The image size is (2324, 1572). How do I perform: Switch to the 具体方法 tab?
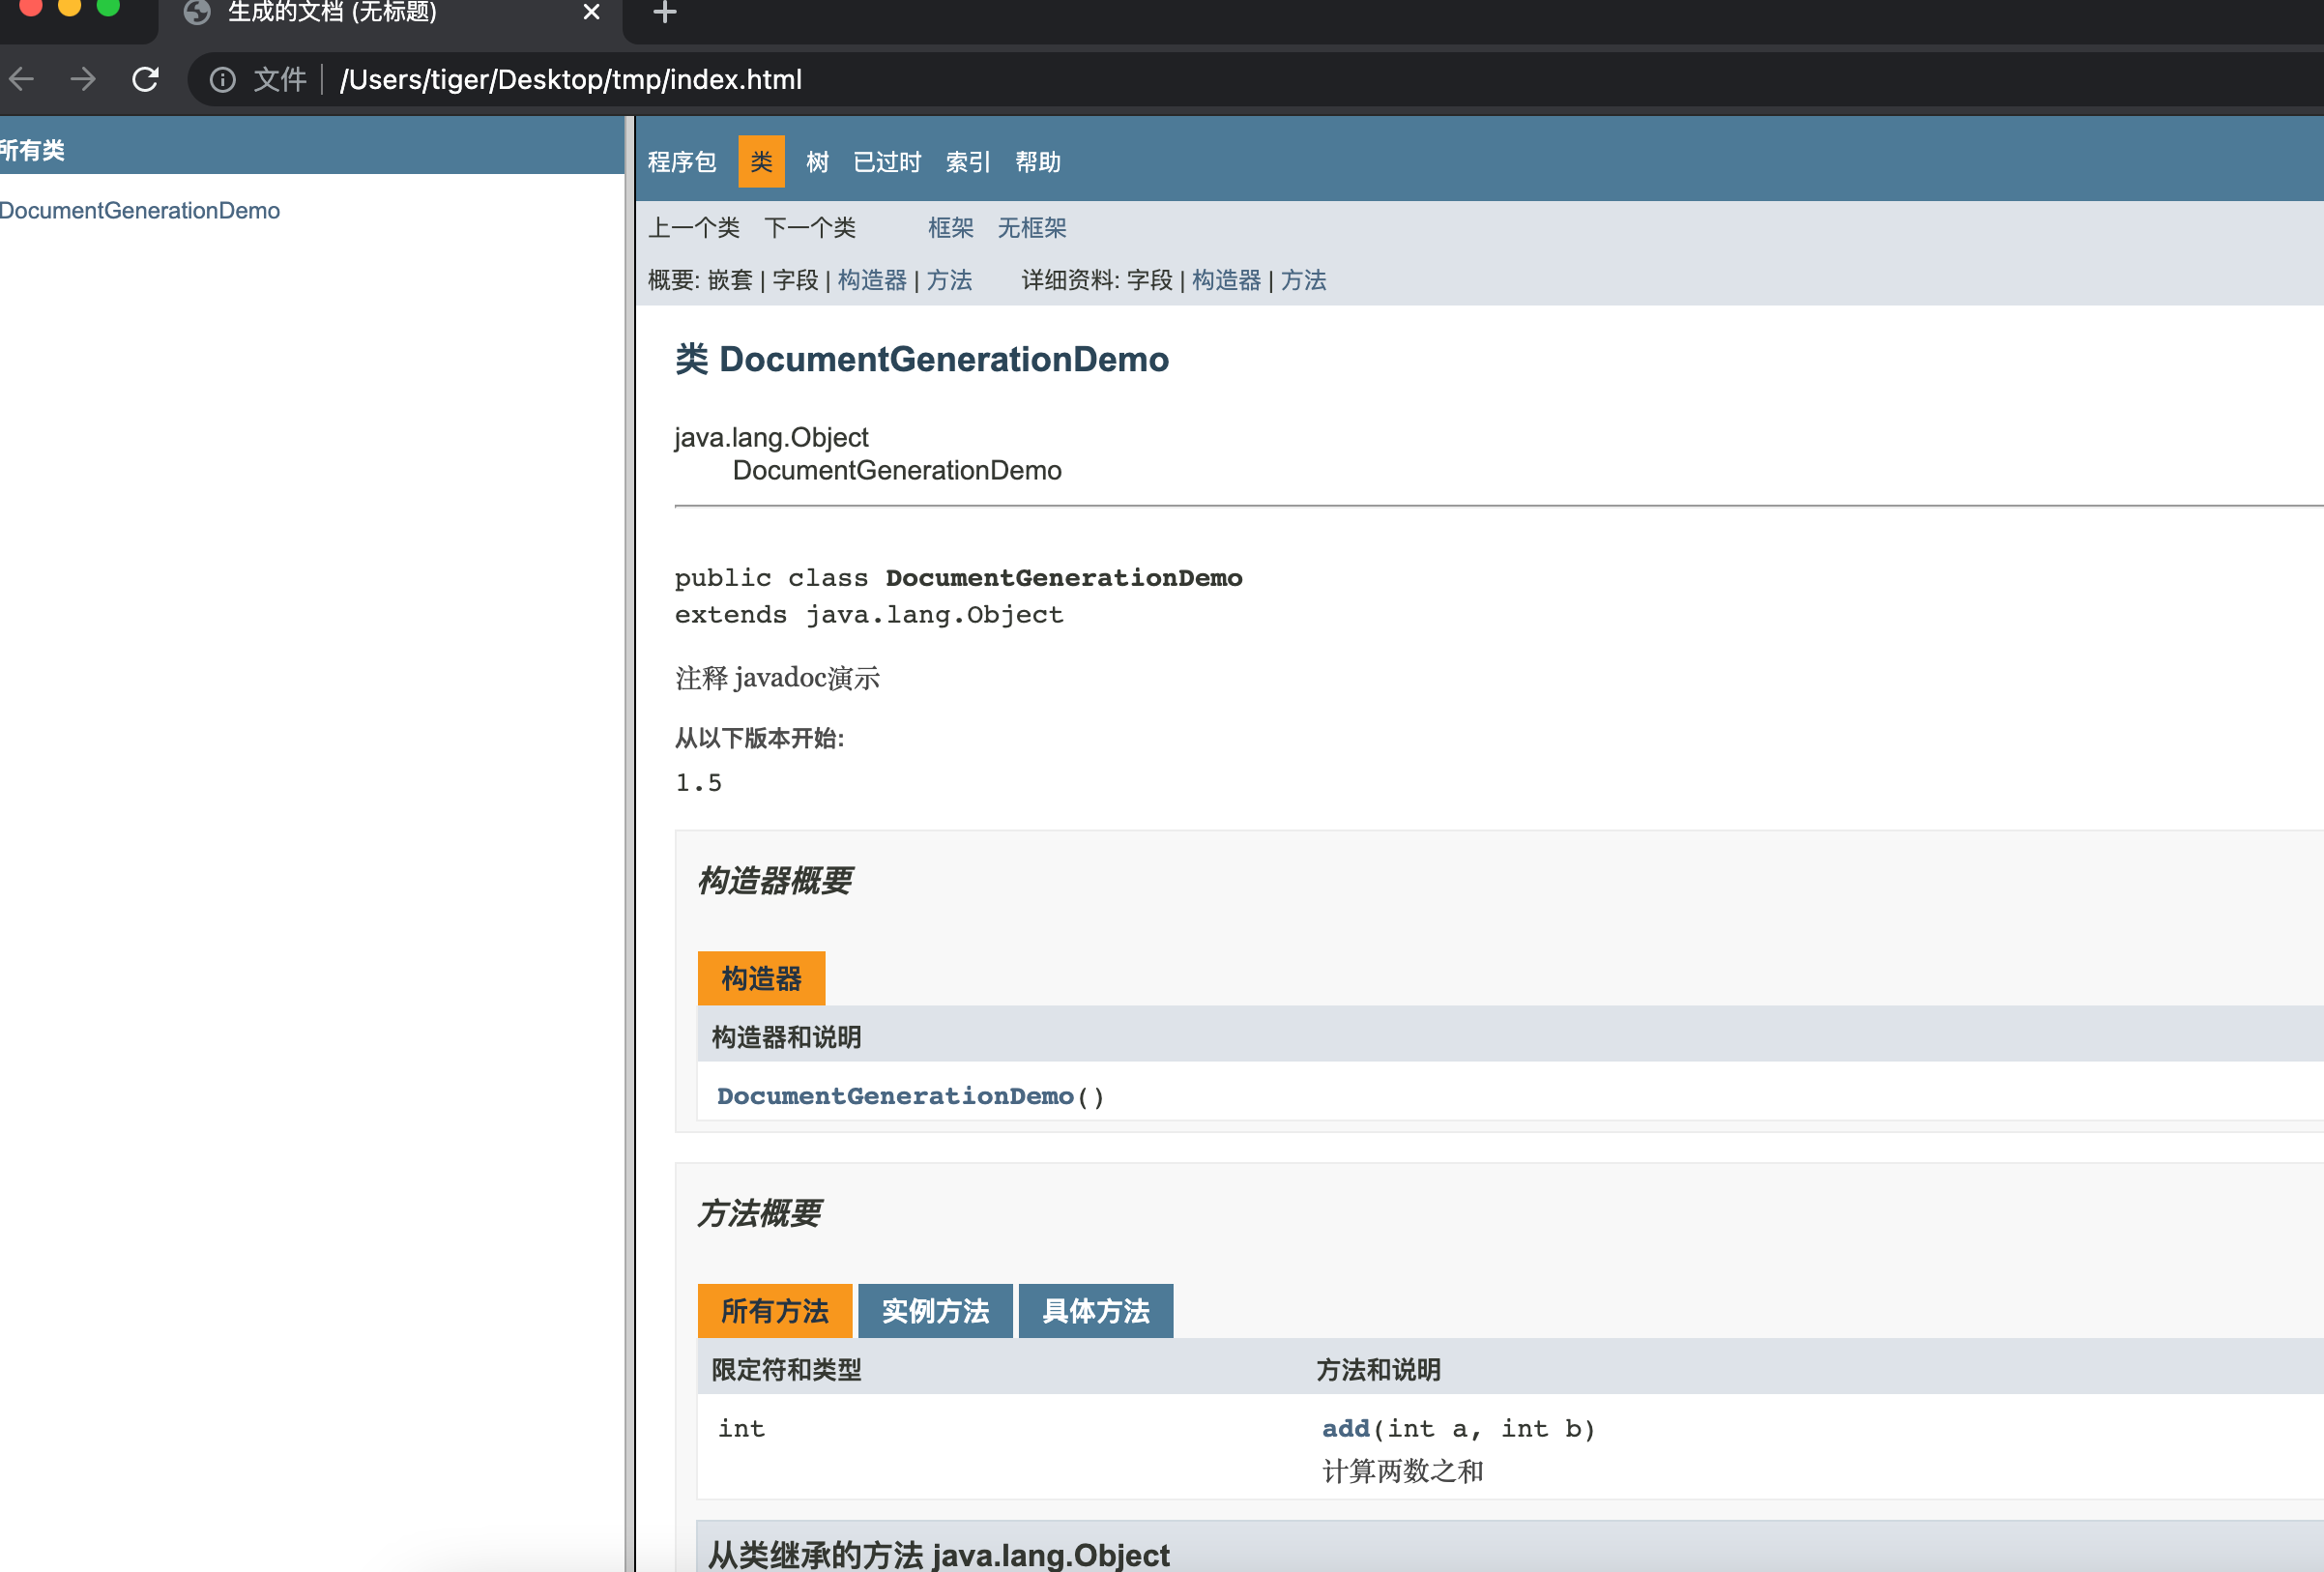[1096, 1311]
